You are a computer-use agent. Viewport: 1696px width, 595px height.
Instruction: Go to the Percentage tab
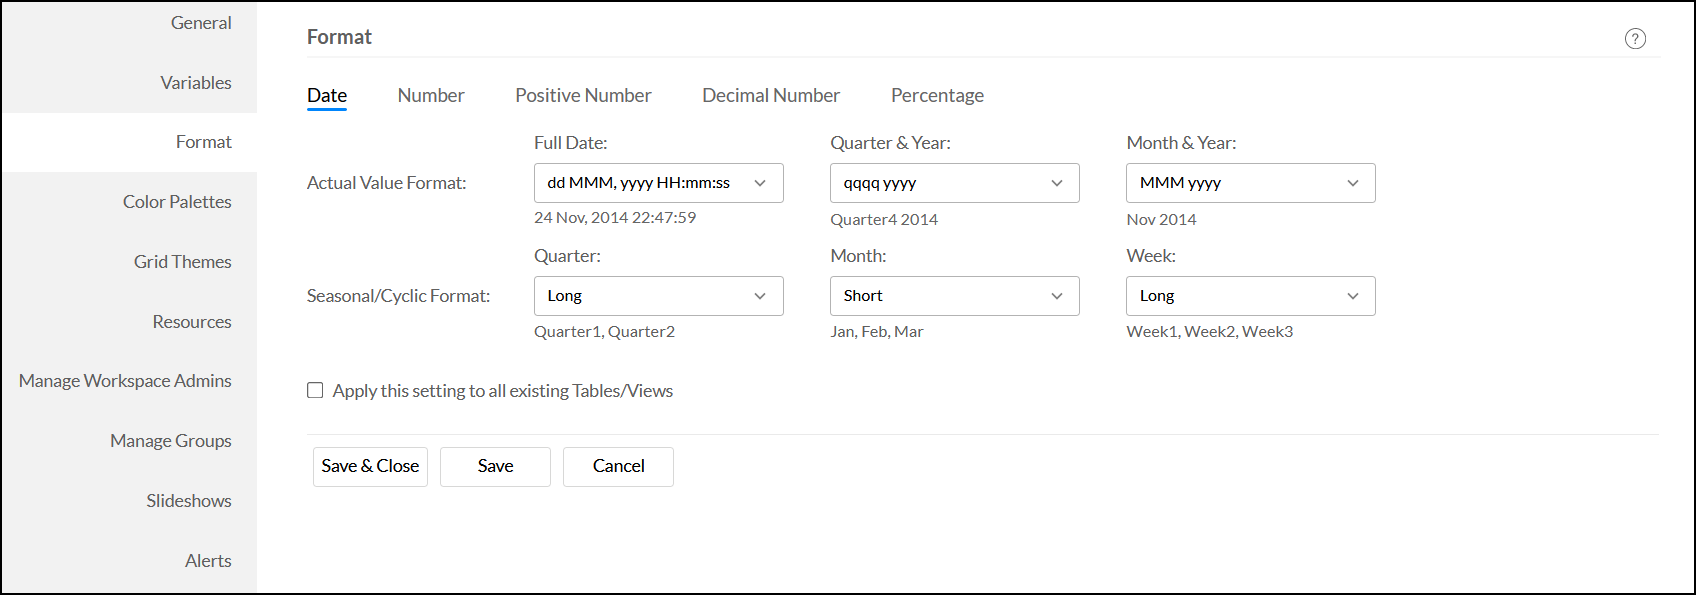(937, 96)
